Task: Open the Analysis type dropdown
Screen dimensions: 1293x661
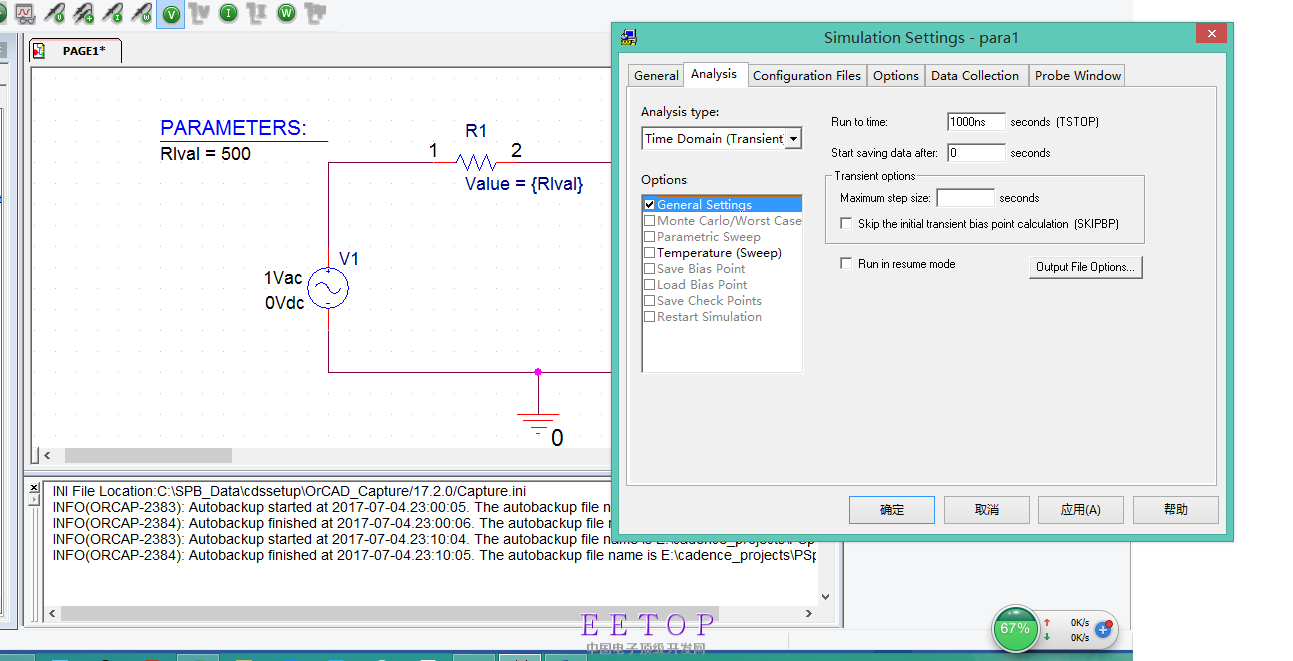Action: (x=793, y=139)
